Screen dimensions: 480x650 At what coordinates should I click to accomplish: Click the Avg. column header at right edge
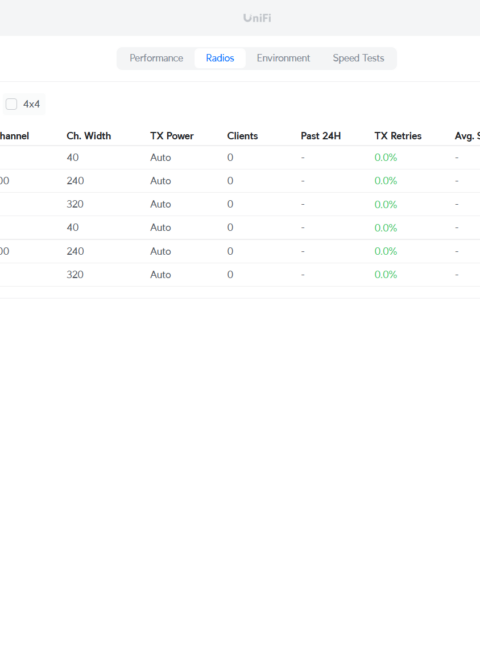(467, 136)
